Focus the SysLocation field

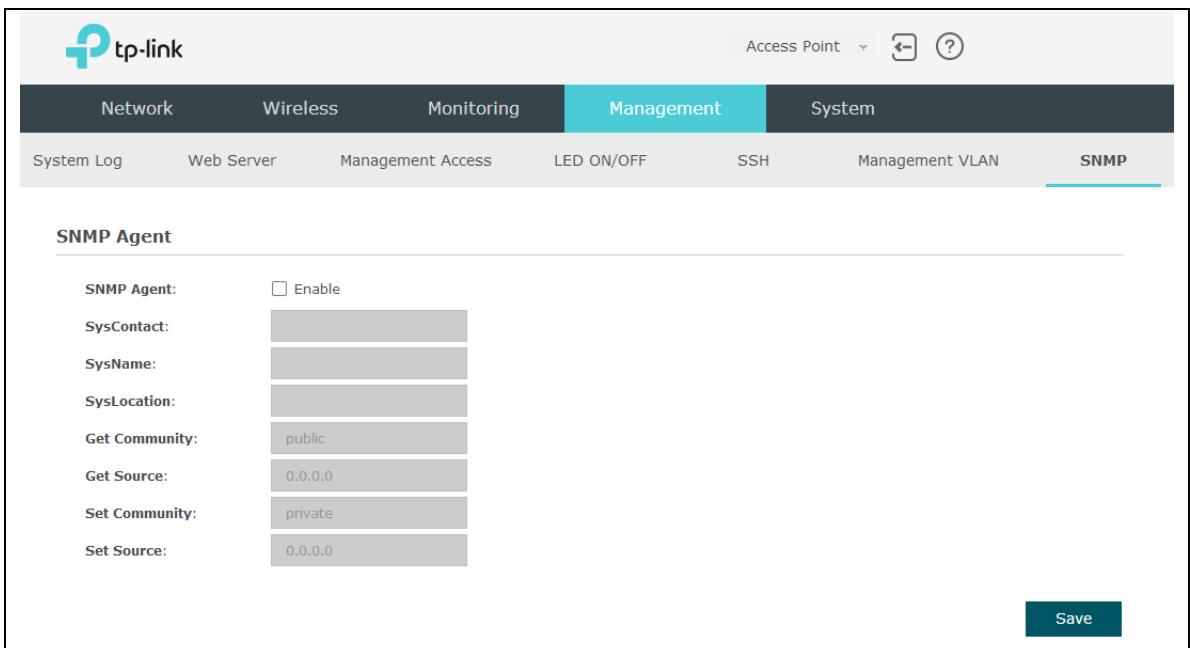(x=369, y=401)
